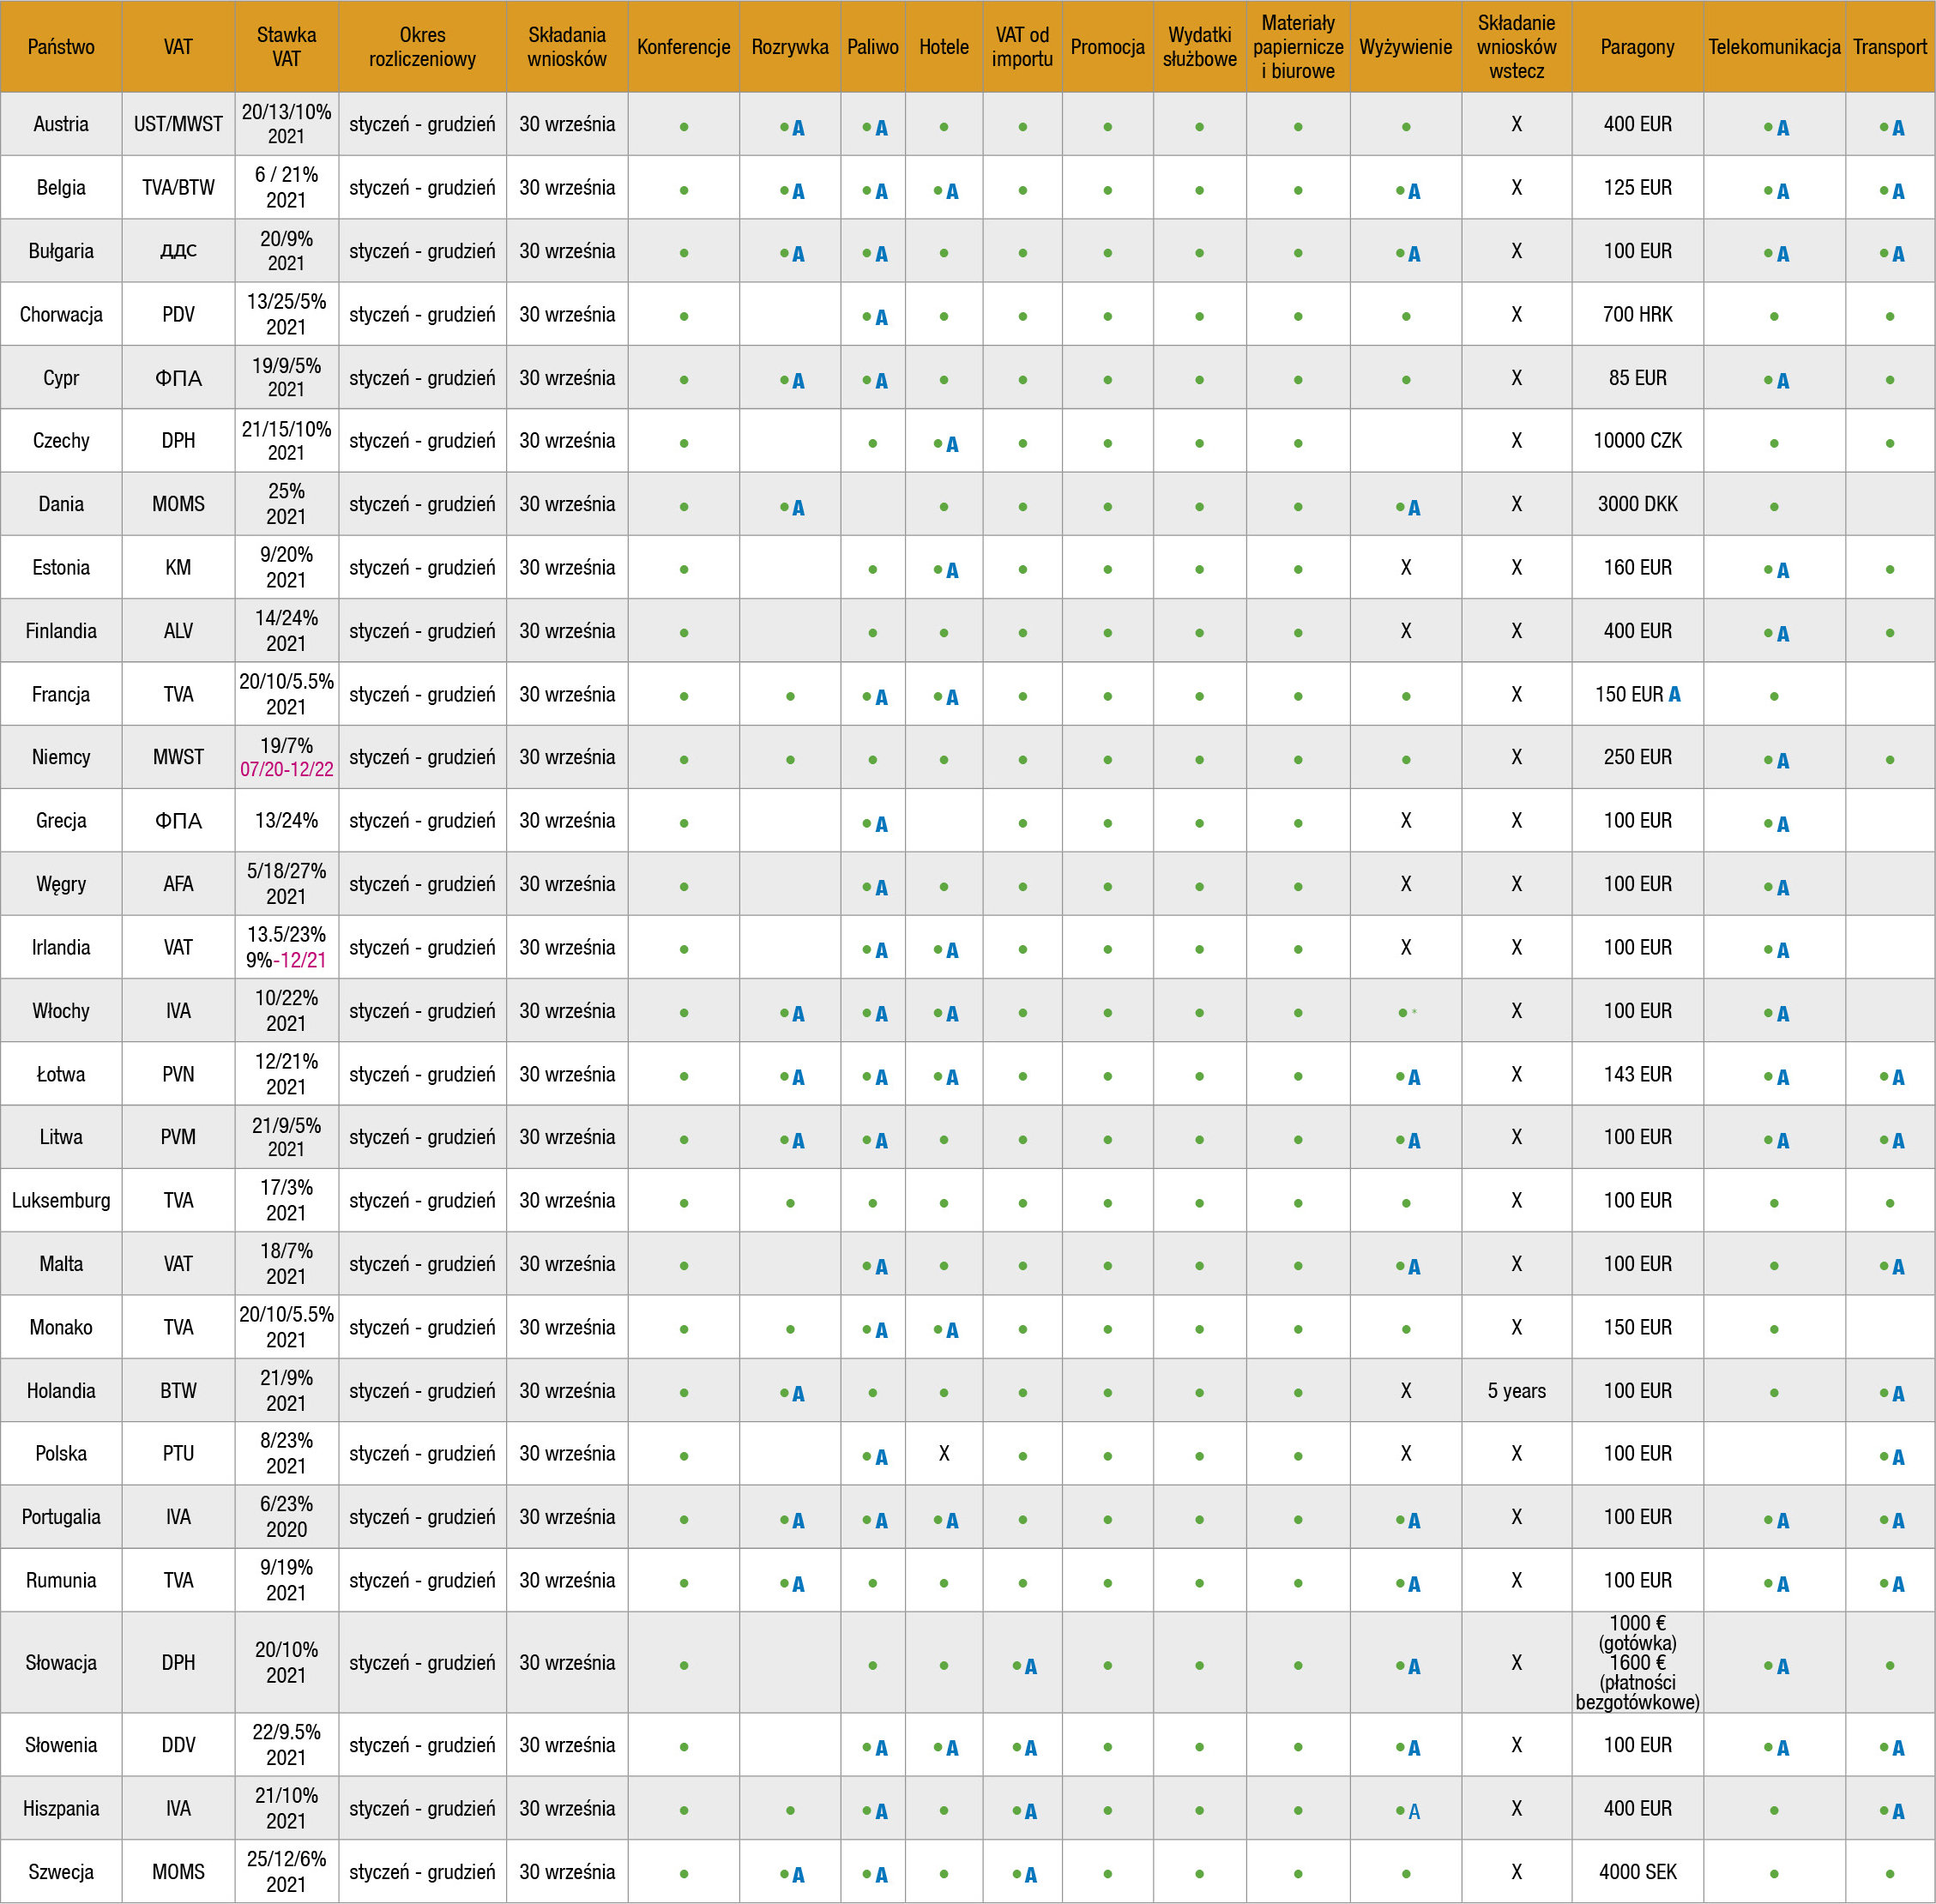Click the Paragony column header
Screen dimensions: 1936x1904
click(1637, 47)
